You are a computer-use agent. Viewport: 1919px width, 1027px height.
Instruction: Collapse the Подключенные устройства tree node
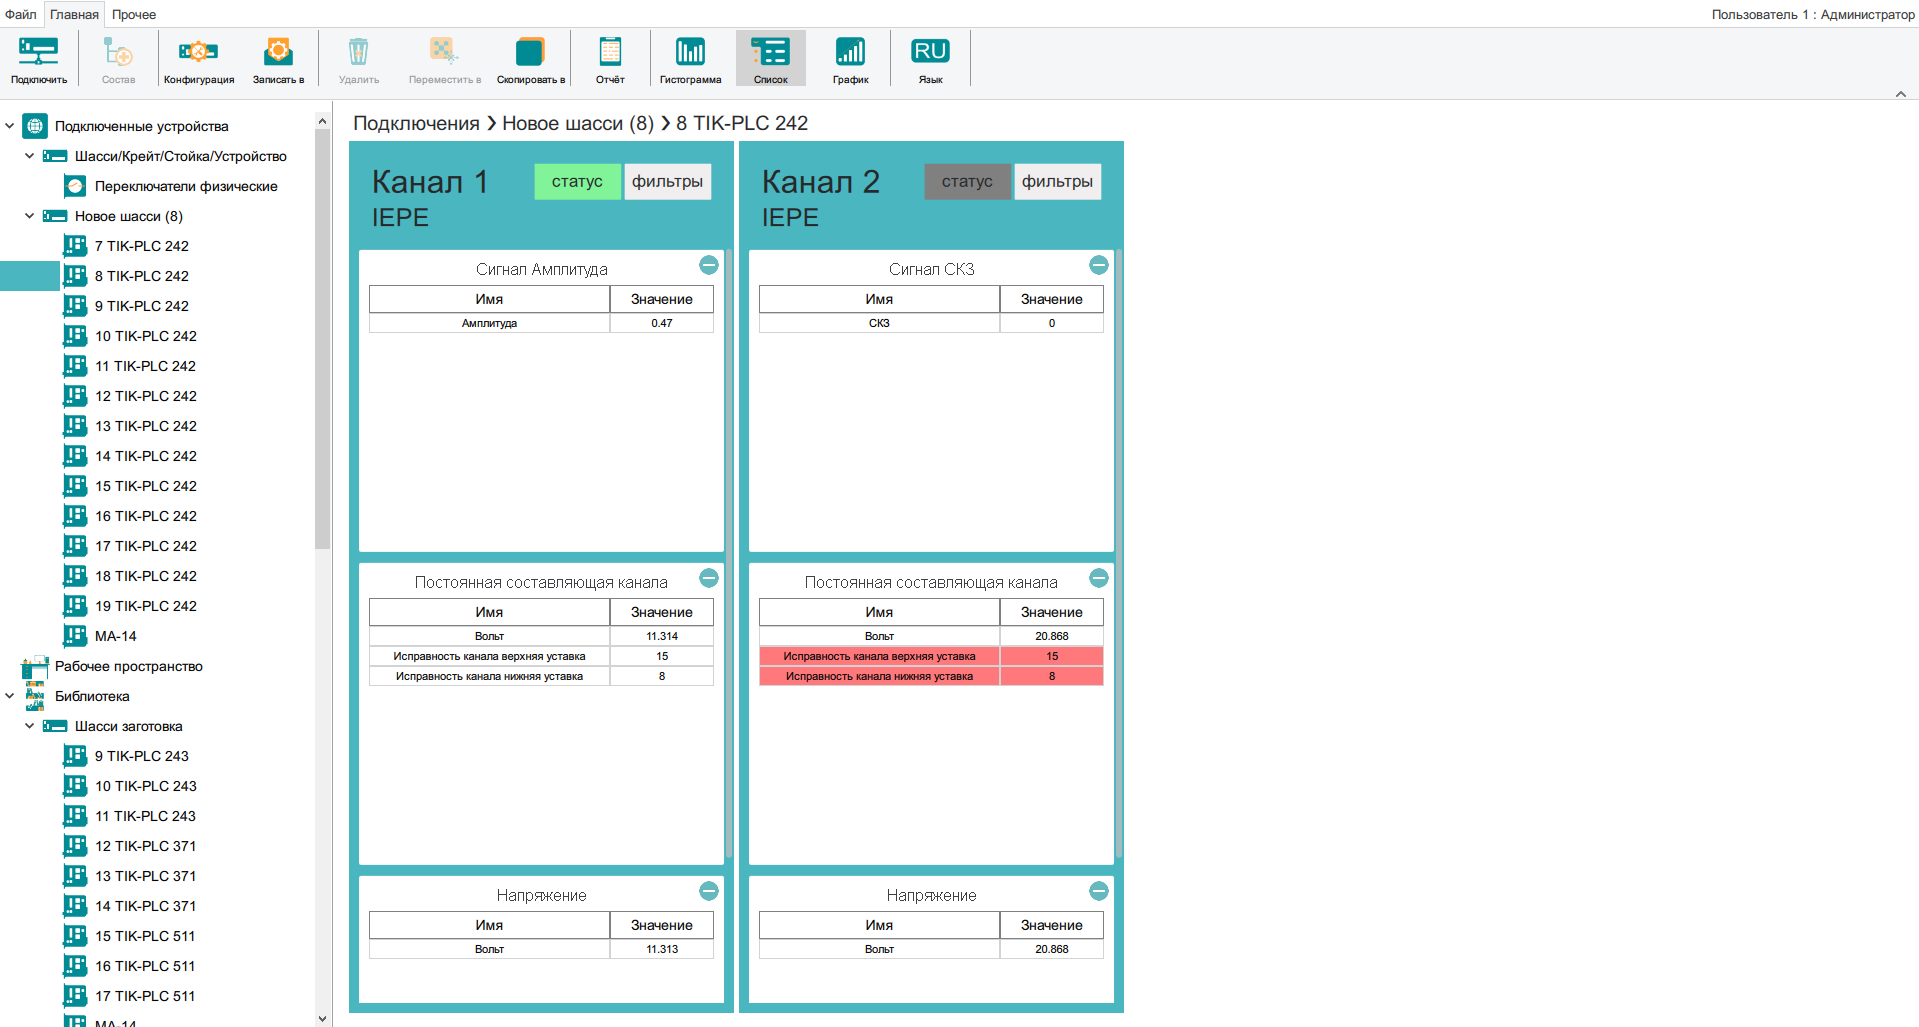pos(10,126)
